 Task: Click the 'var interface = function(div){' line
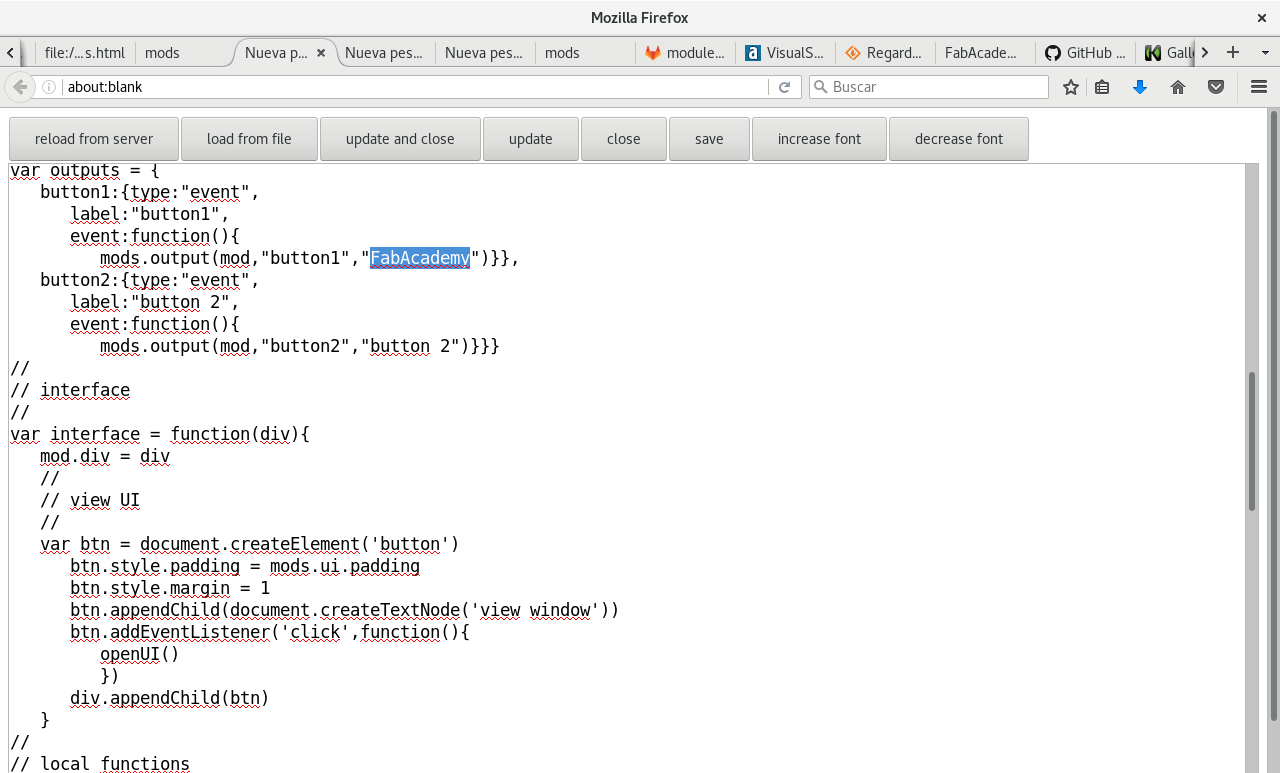click(x=160, y=434)
